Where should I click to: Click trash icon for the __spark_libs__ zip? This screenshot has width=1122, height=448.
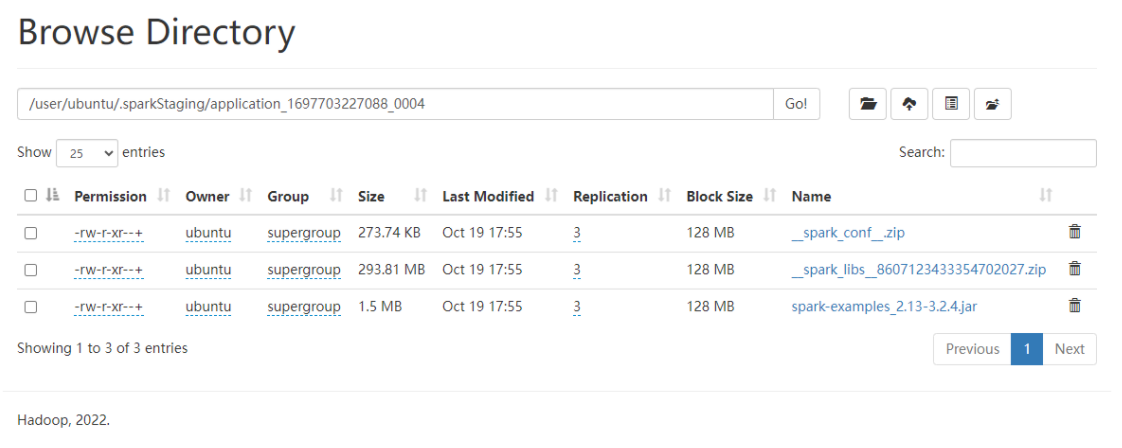pos(1074,268)
